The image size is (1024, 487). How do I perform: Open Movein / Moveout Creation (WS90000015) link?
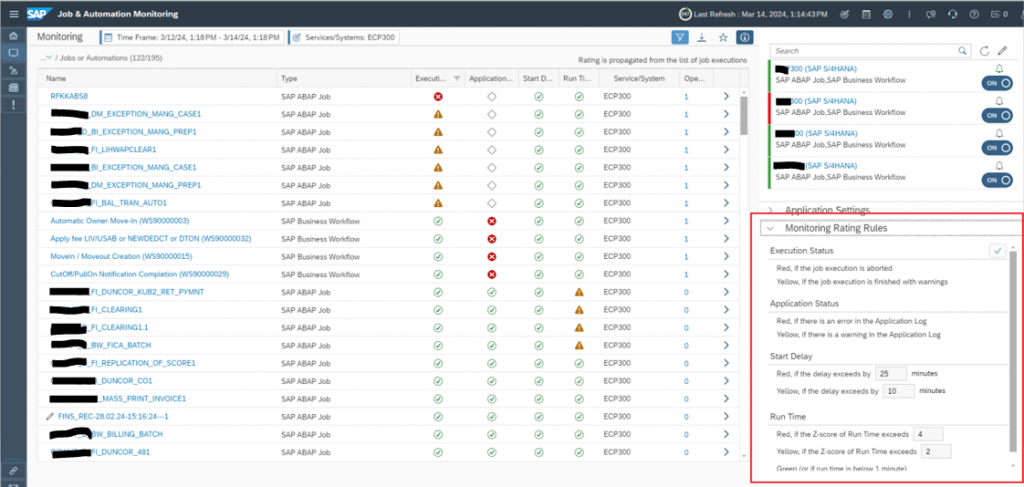click(x=121, y=256)
